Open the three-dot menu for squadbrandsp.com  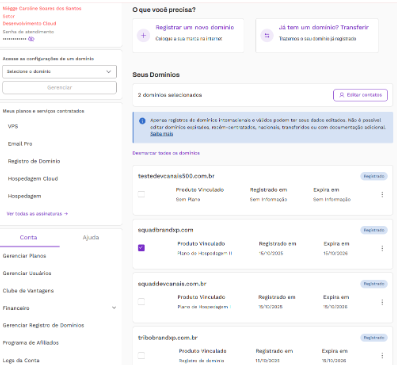click(382, 248)
